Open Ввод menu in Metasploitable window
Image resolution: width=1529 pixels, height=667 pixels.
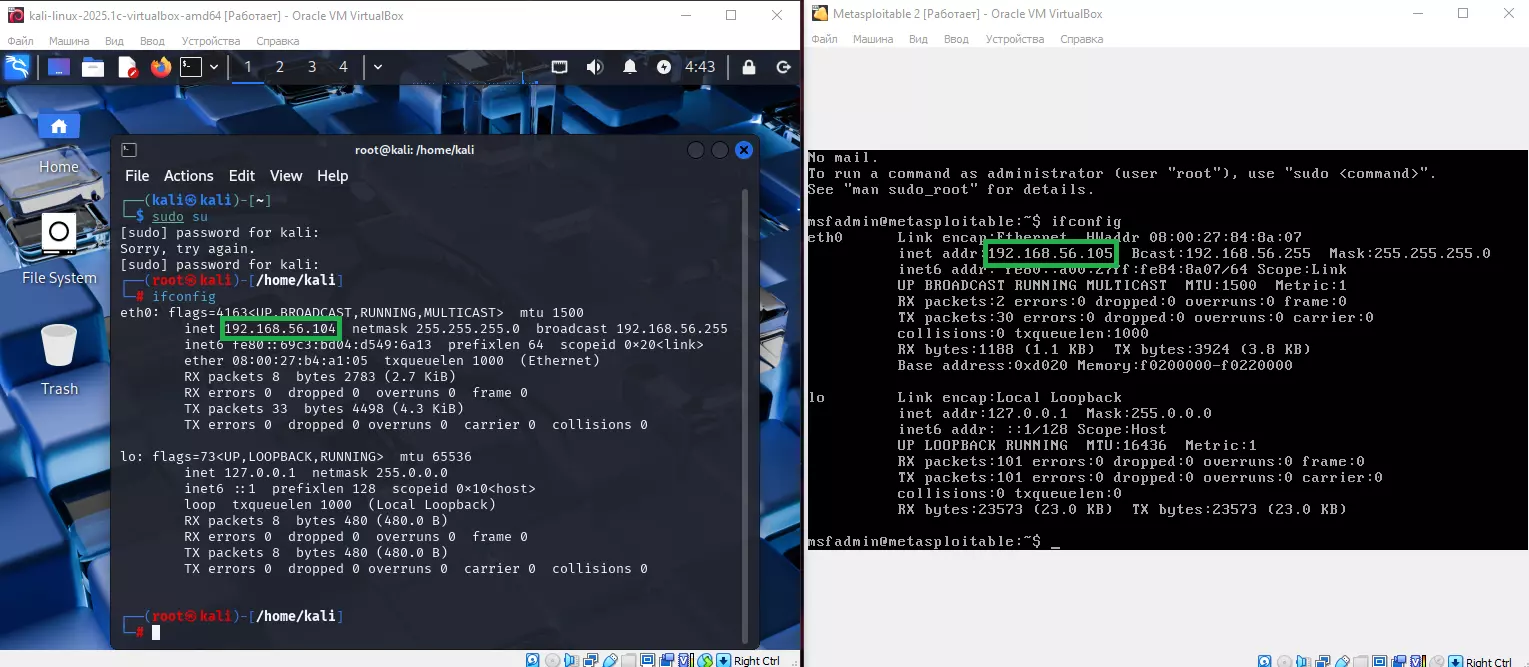[x=956, y=40]
